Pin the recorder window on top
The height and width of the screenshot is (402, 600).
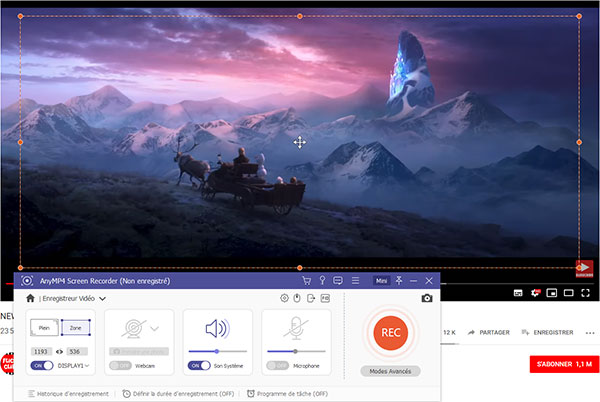click(x=399, y=281)
